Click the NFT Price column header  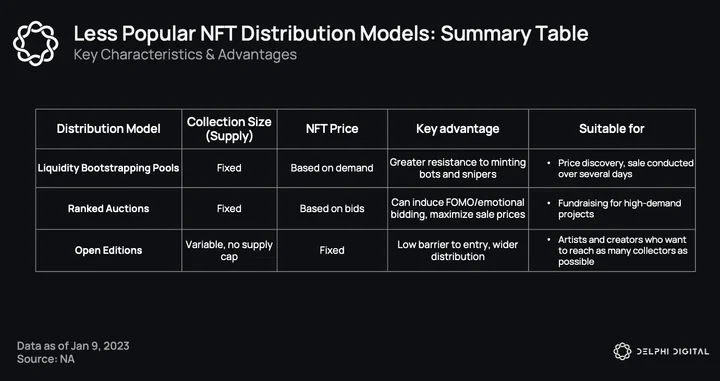pyautogui.click(x=332, y=129)
